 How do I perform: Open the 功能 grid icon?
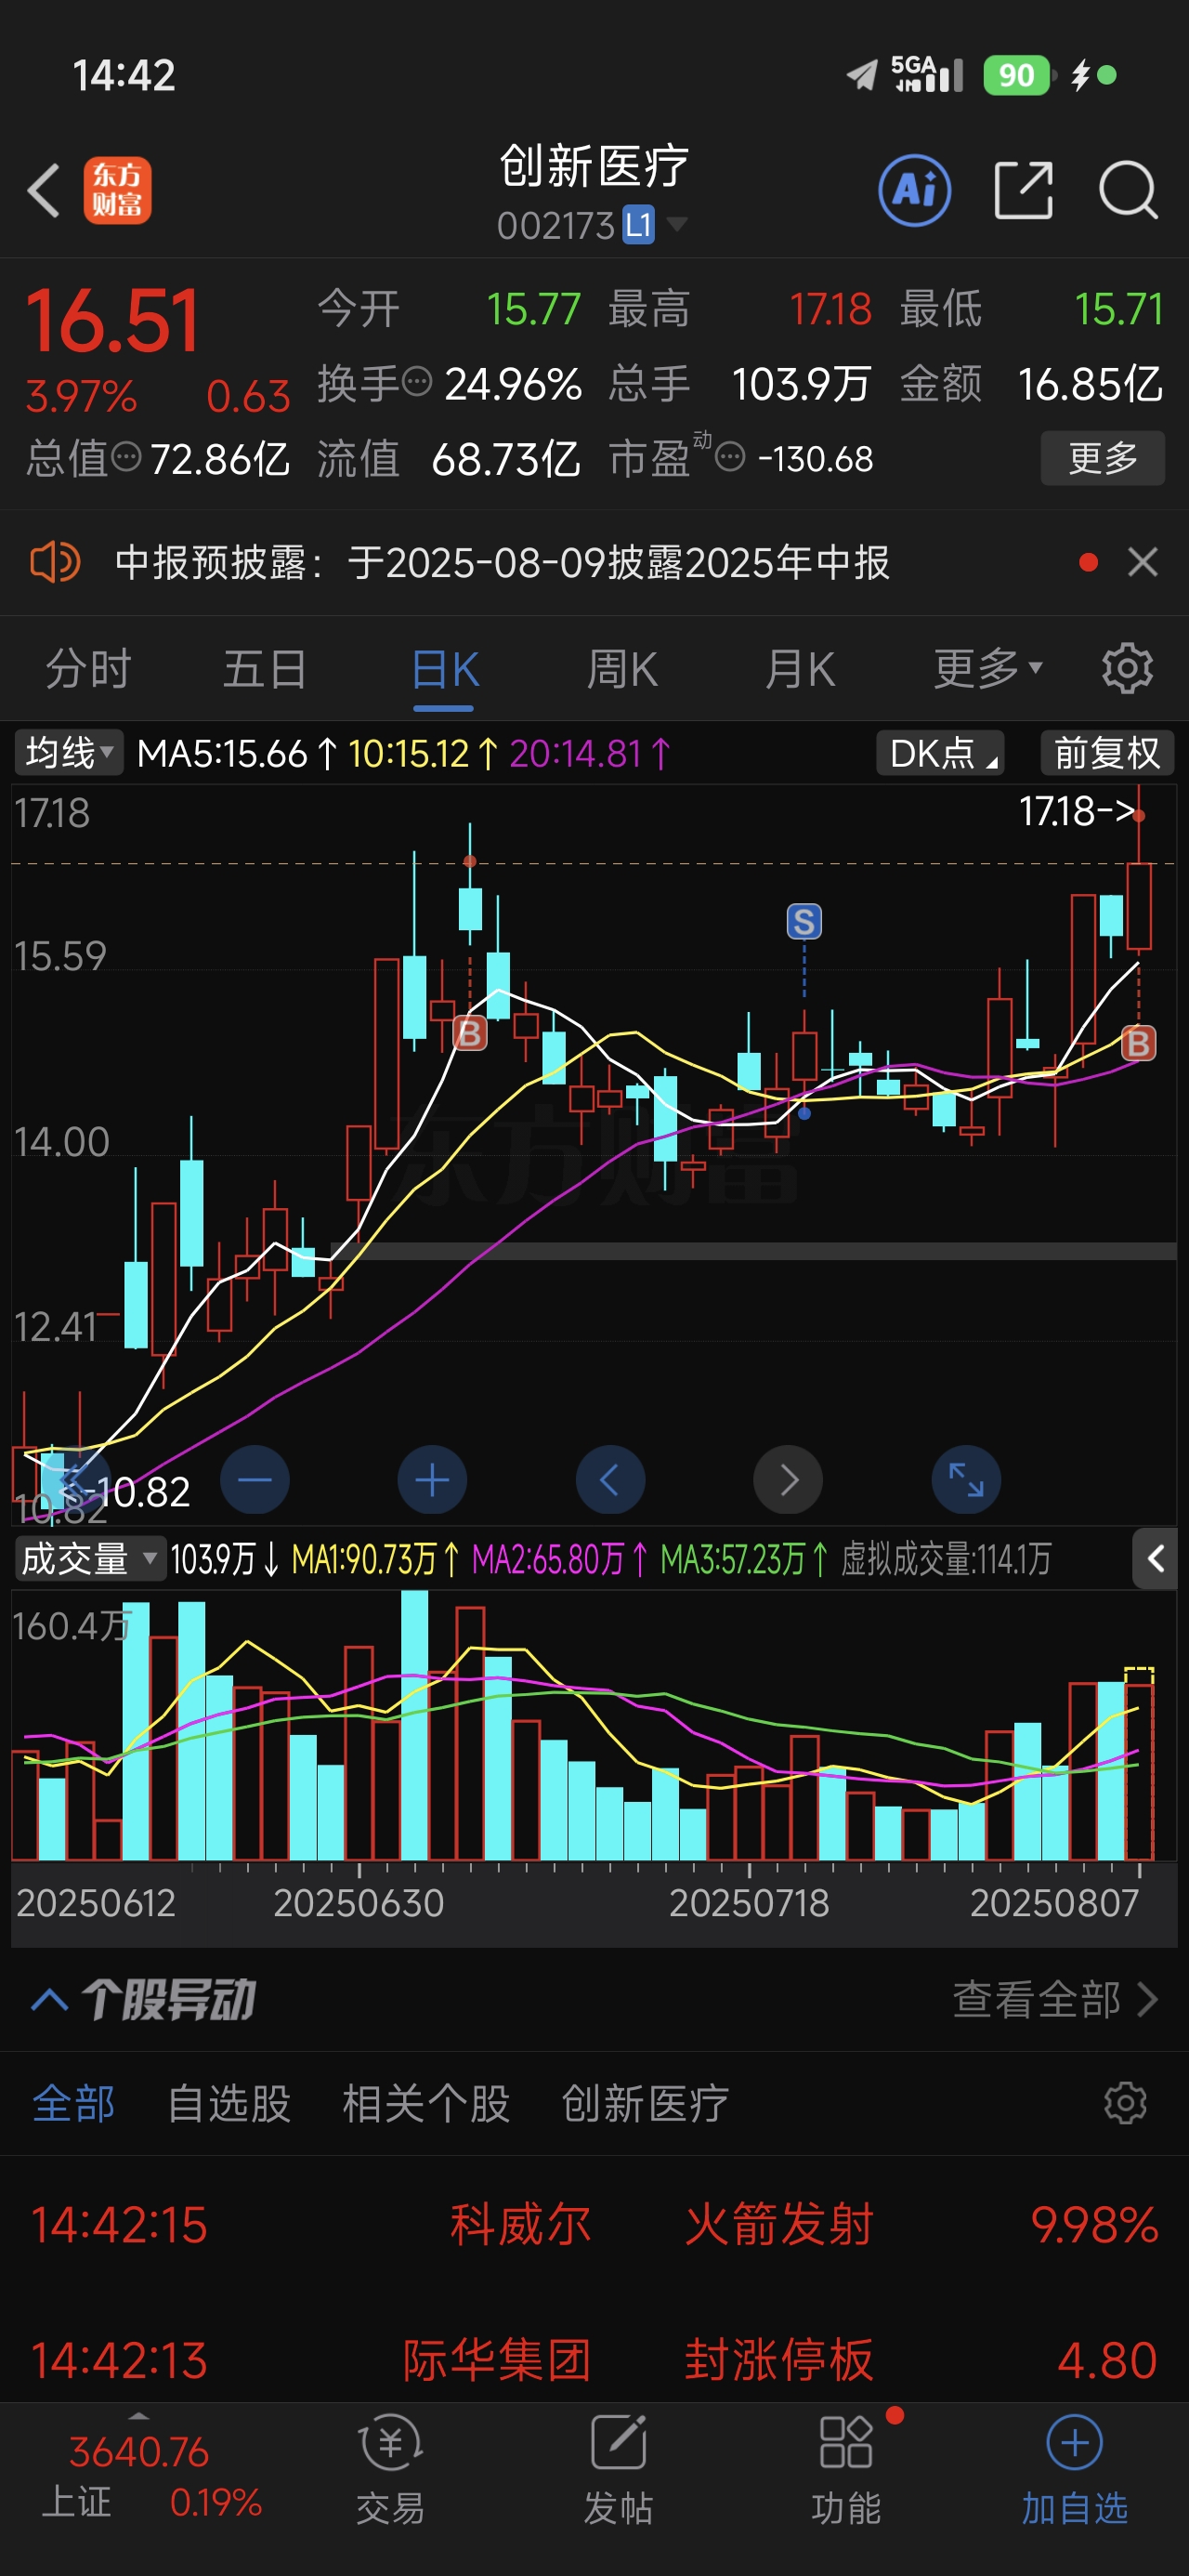[846, 2444]
